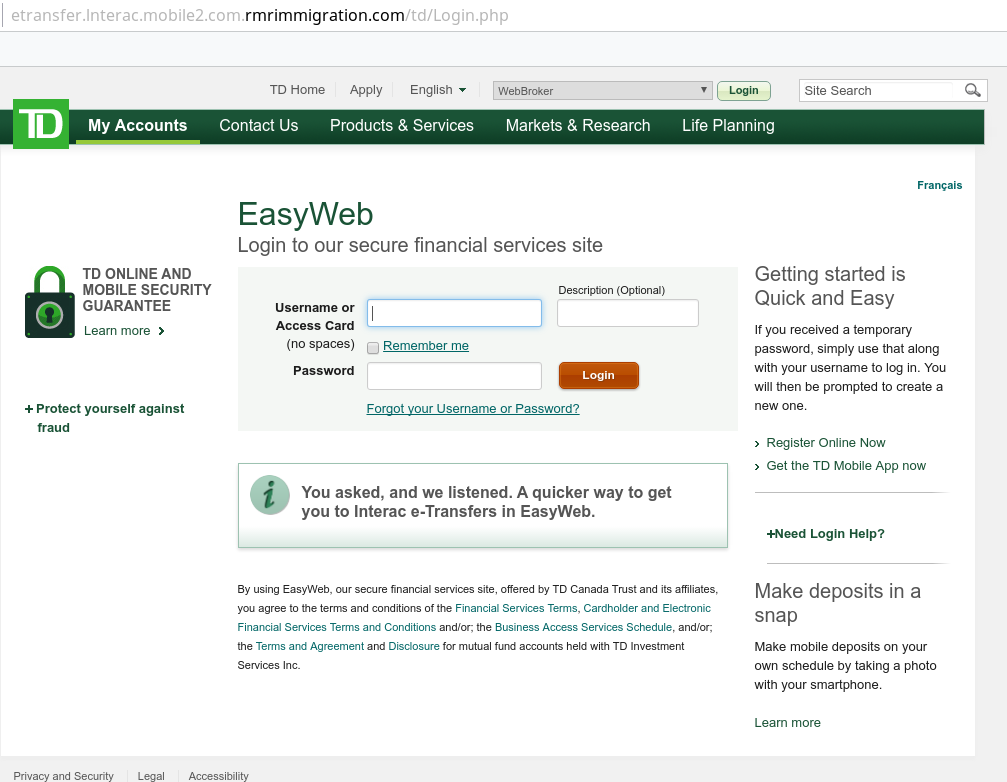The height and width of the screenshot is (782, 1007).
Task: Open Business Access Services Schedule link
Action: tap(583, 627)
